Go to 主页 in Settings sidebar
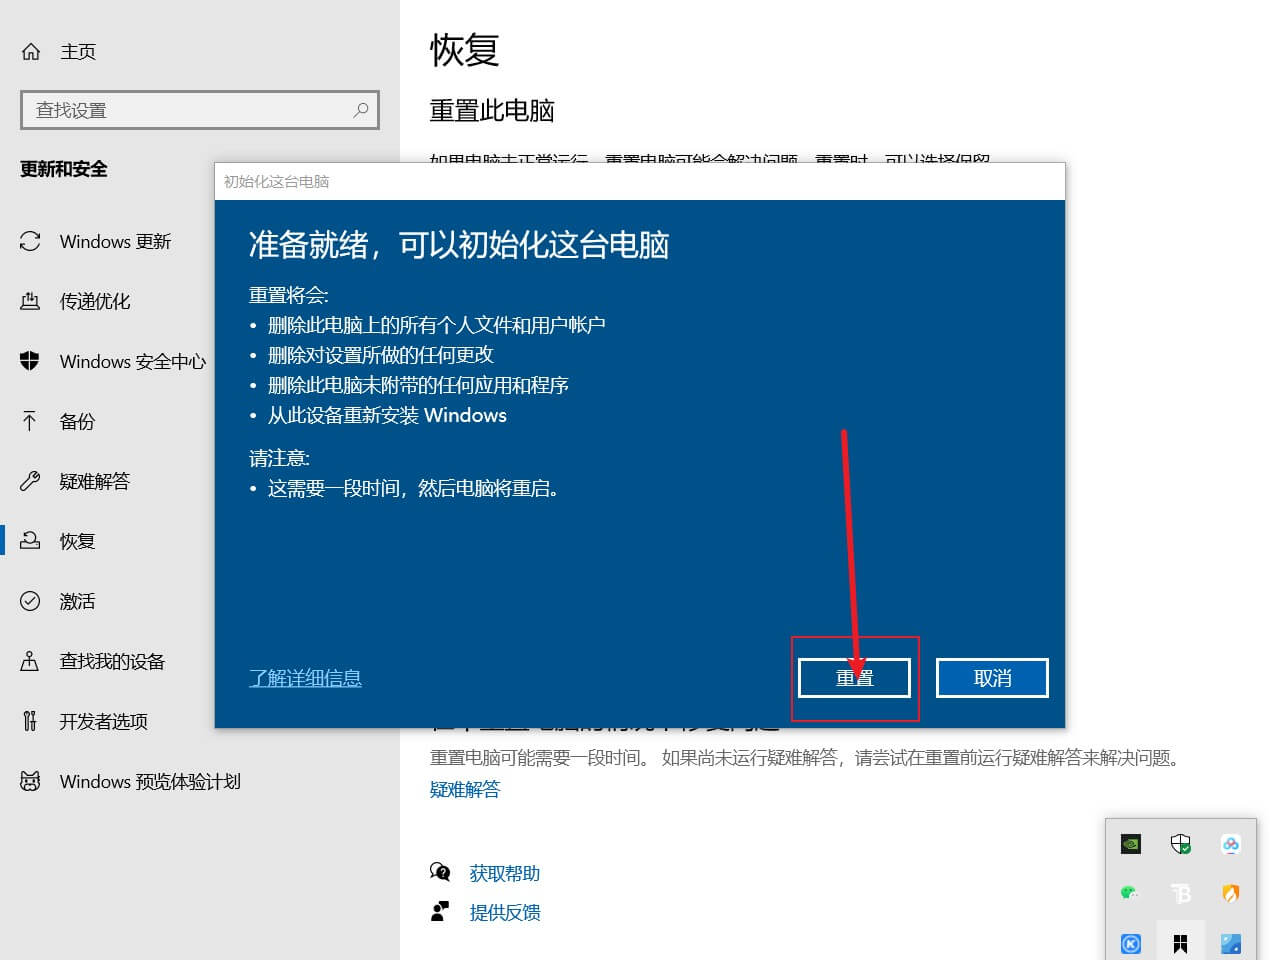 pos(78,52)
